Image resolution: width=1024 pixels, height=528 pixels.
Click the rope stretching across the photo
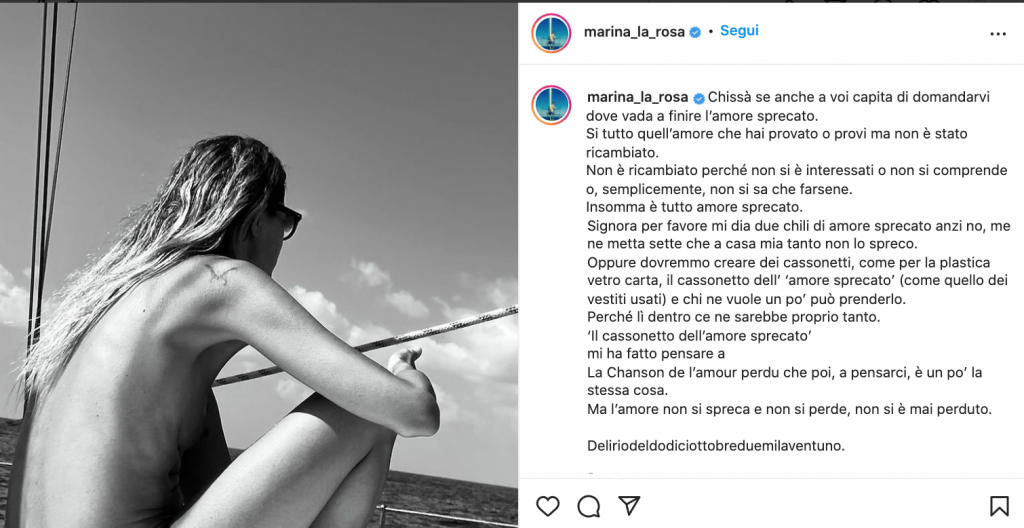point(366,346)
